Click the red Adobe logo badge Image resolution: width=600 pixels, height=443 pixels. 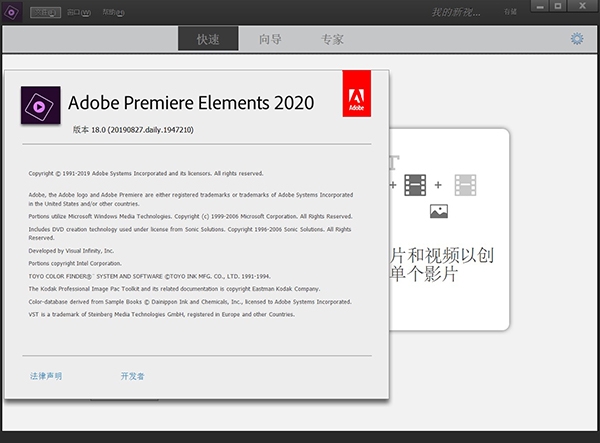358,91
